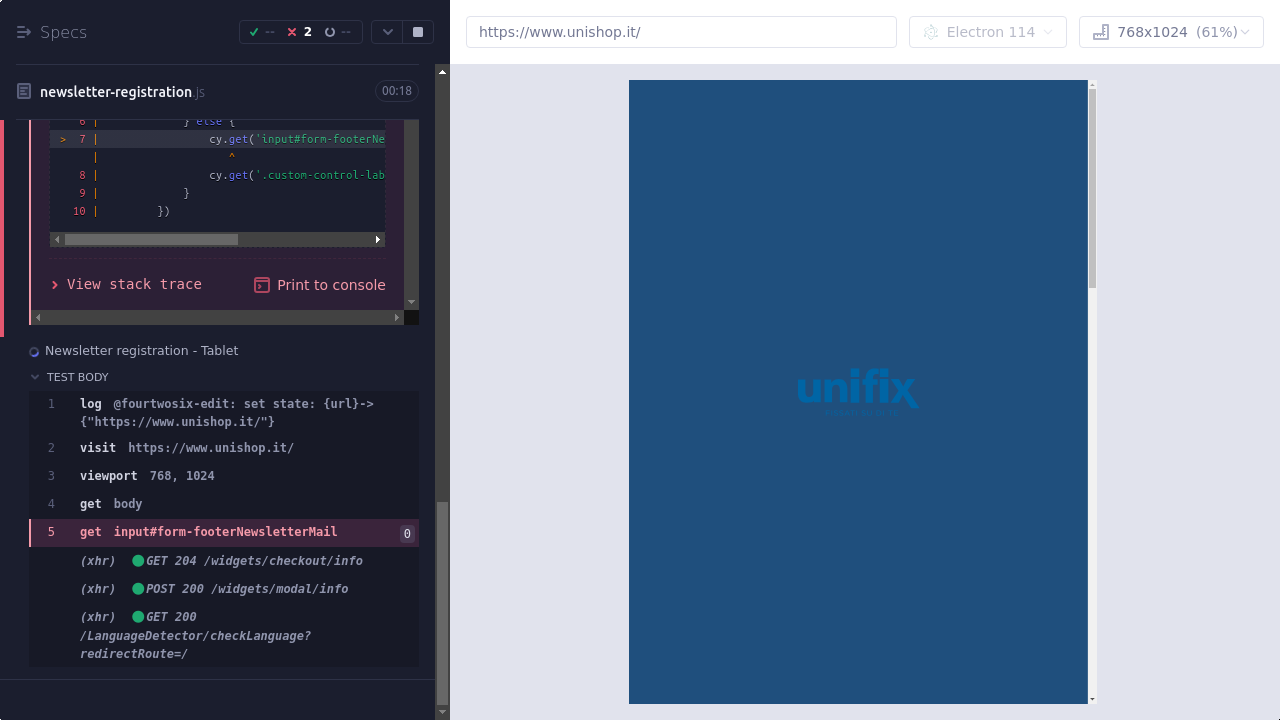Click the code frame horizontal scrollbar thumb
This screenshot has height=720, width=1280.
pyautogui.click(x=151, y=240)
